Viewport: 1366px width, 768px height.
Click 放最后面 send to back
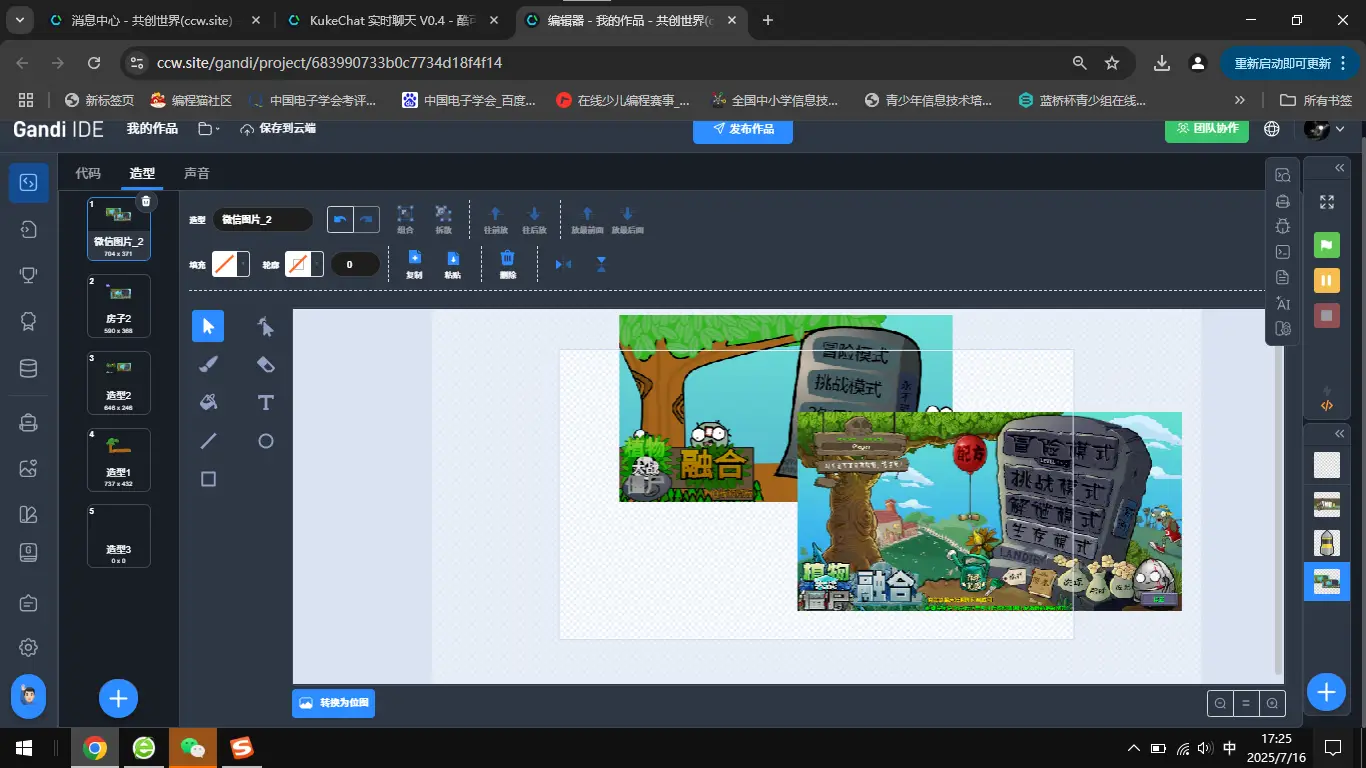627,219
